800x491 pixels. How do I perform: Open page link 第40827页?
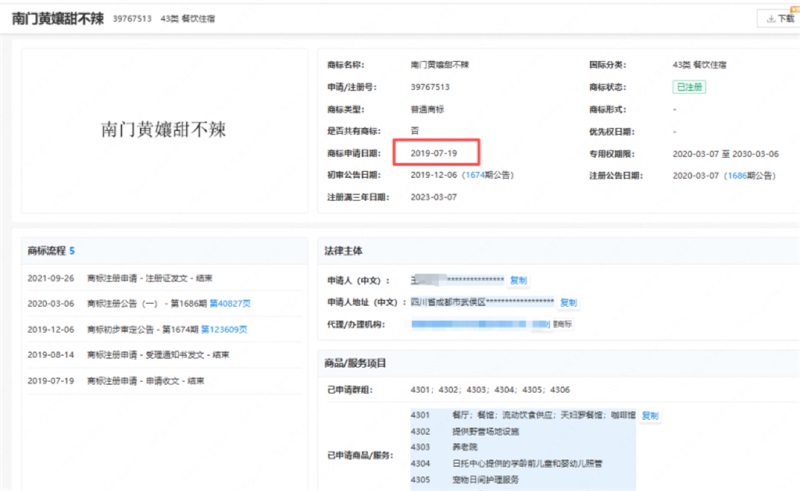click(230, 303)
